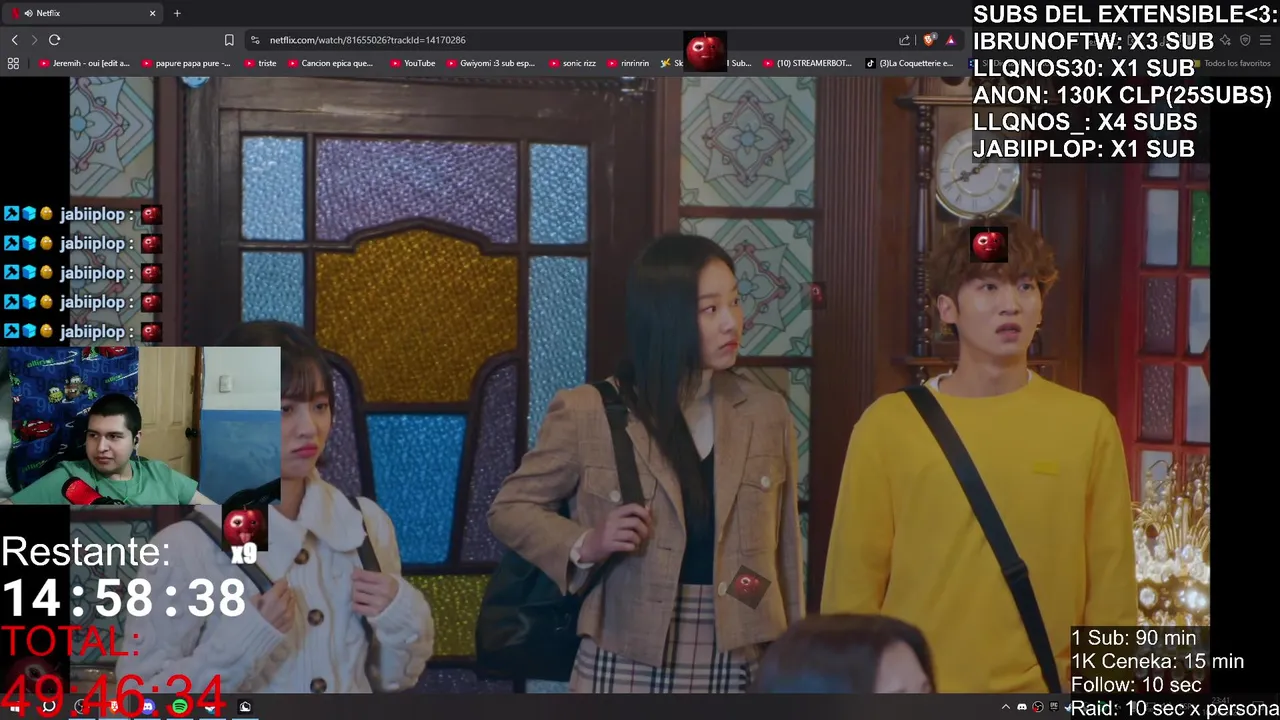The width and height of the screenshot is (1280, 720).
Task: Open Epic Games tray icon
Action: pyautogui.click(x=1054, y=707)
